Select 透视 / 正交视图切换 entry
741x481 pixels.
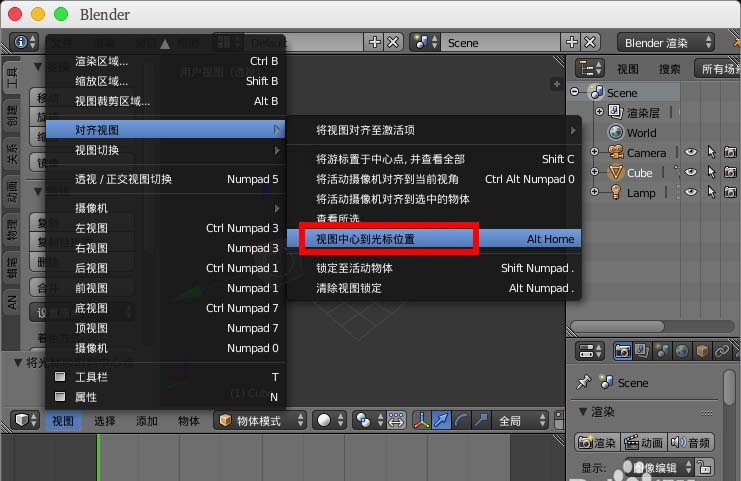[166, 179]
